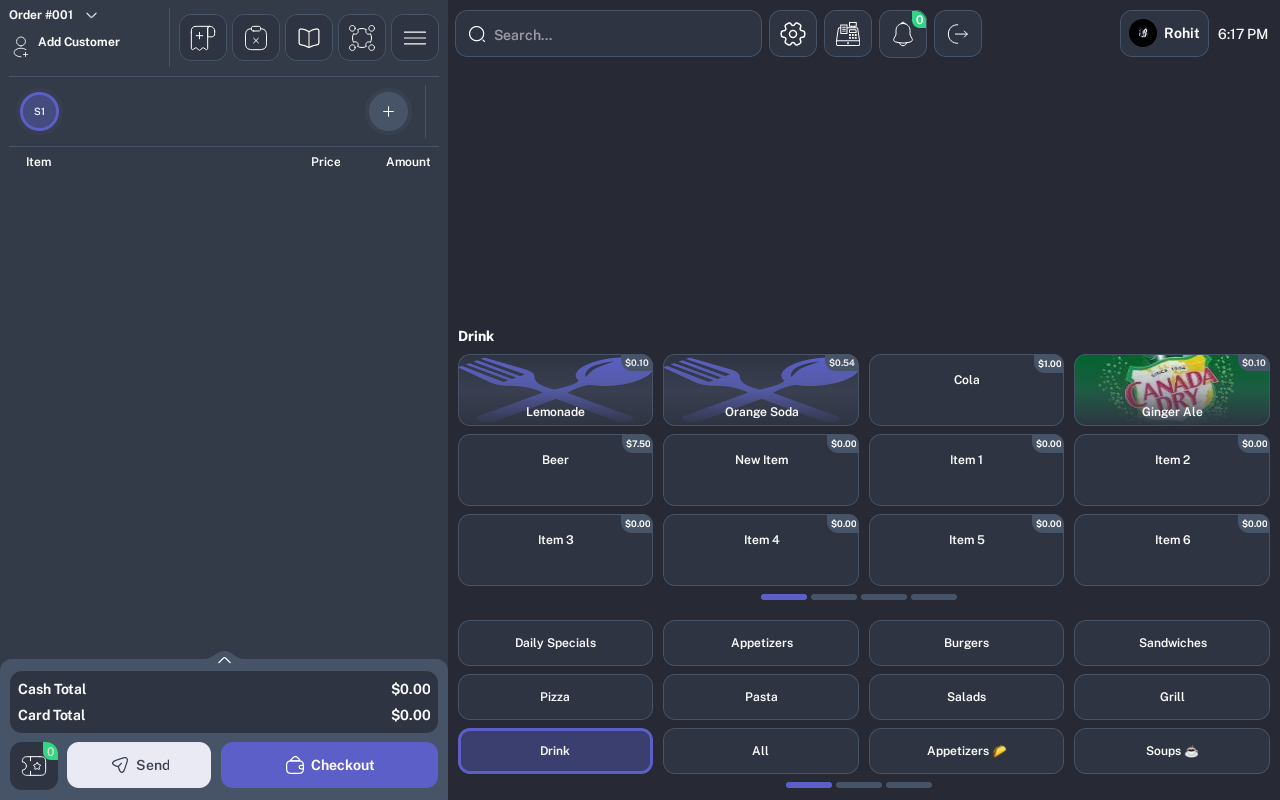Switch to Salads category
This screenshot has width=1280, height=800.
coord(966,697)
